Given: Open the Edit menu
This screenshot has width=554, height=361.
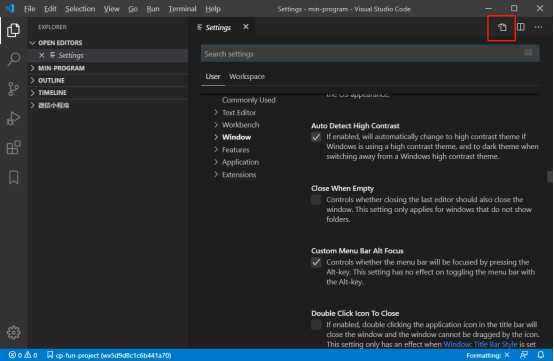Looking at the screenshot, I should click(50, 9).
